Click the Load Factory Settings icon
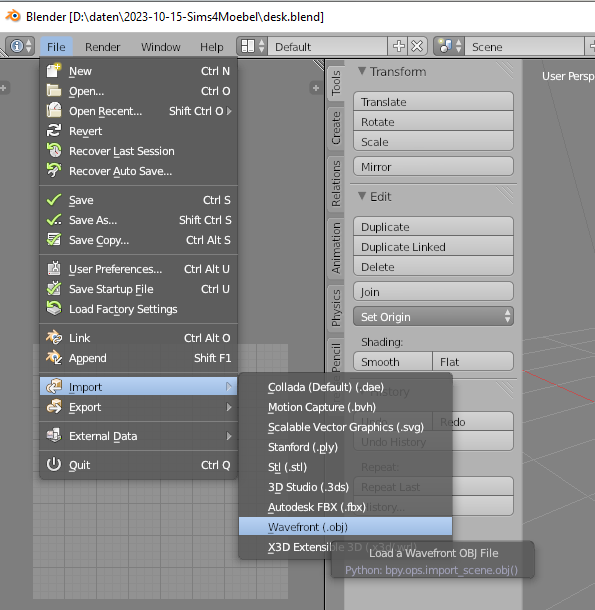 pos(54,309)
